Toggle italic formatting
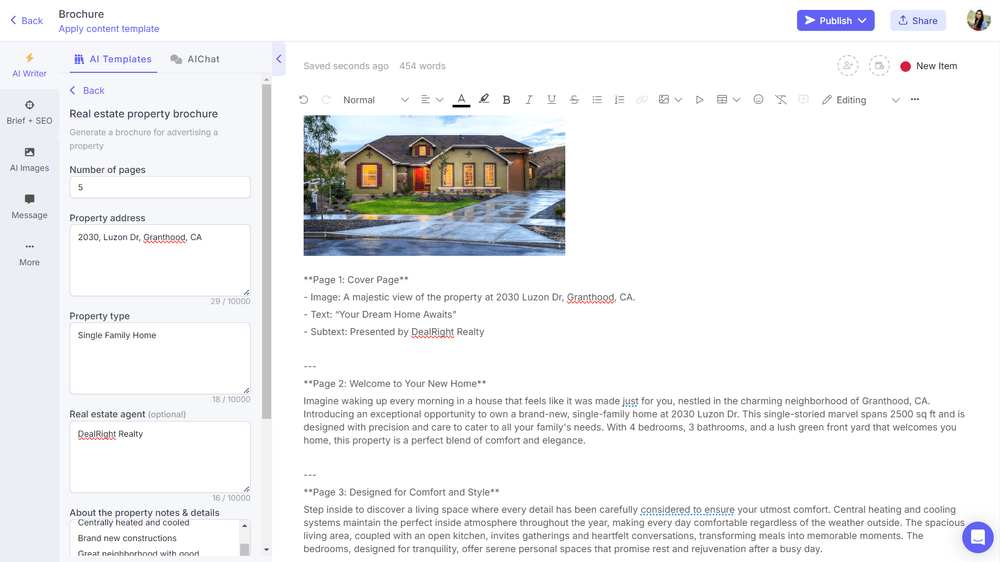 coord(529,100)
